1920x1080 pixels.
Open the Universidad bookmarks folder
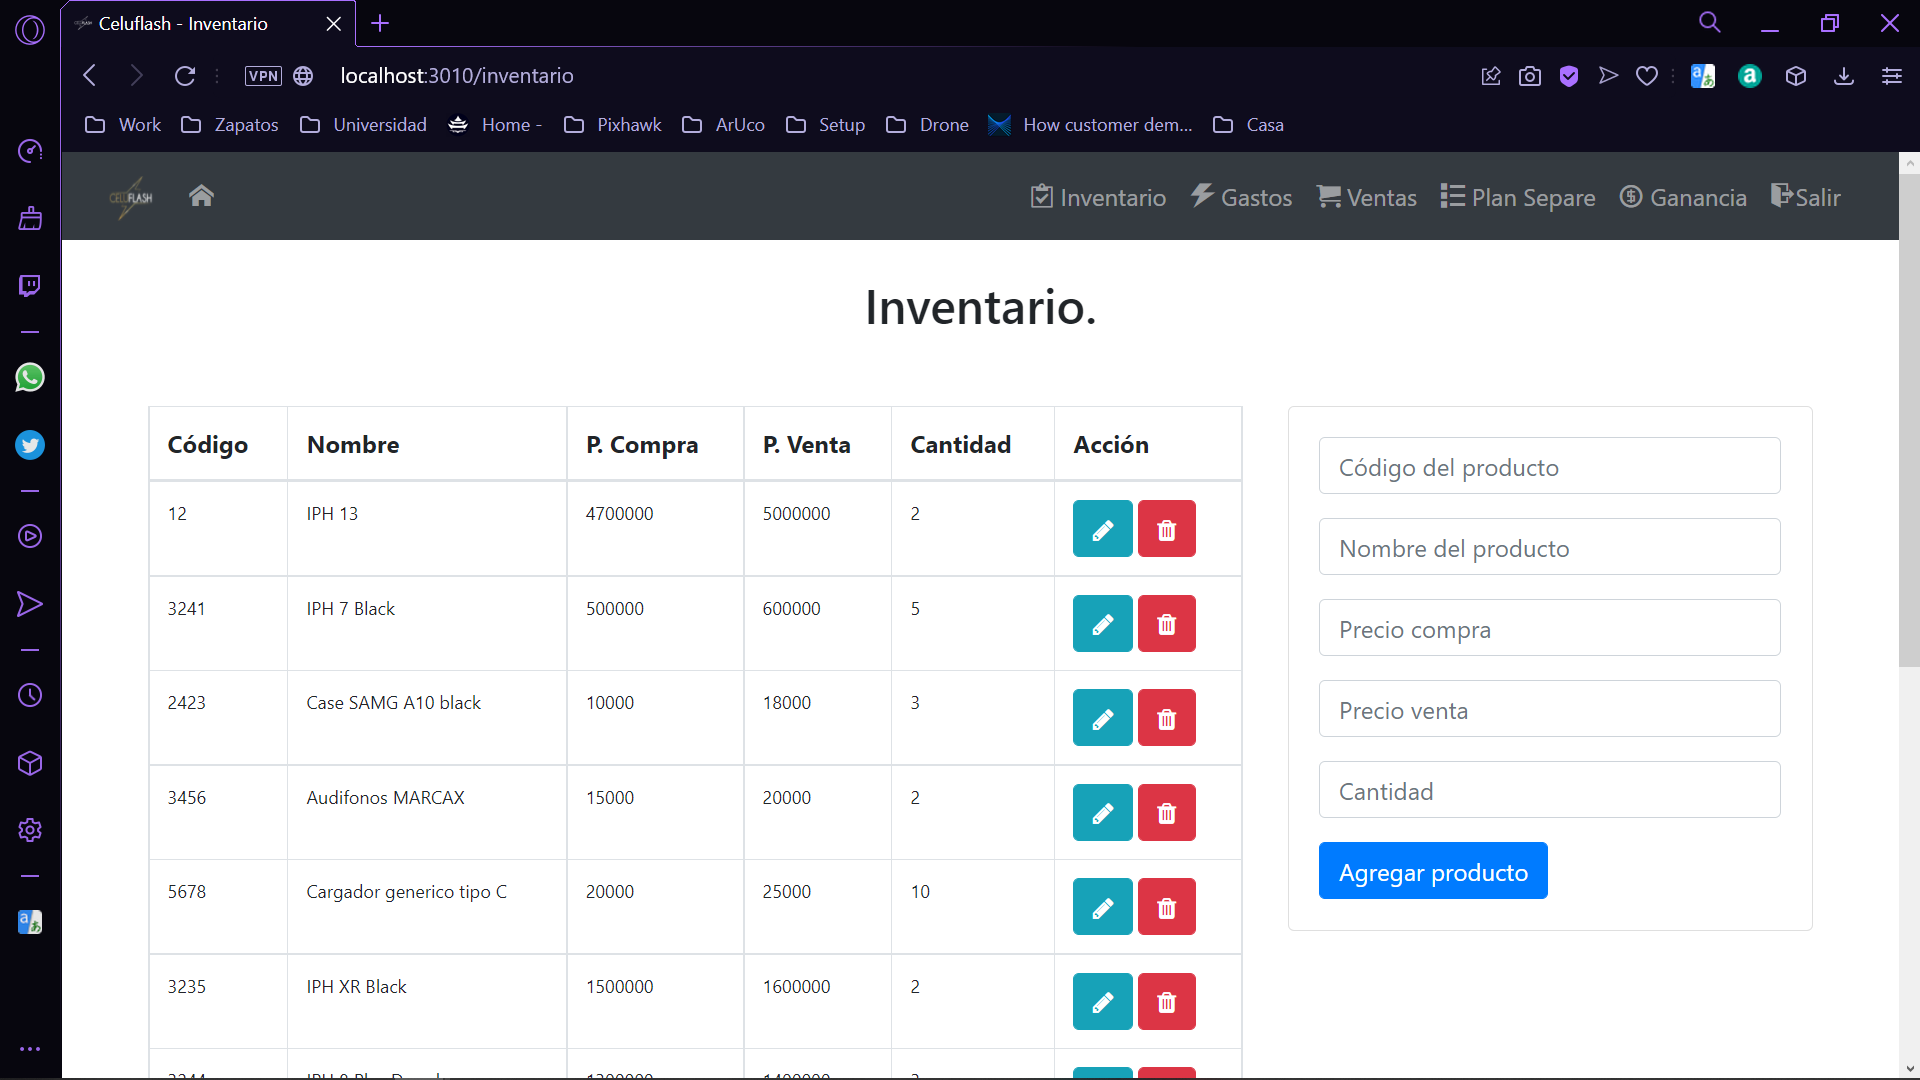[x=364, y=125]
